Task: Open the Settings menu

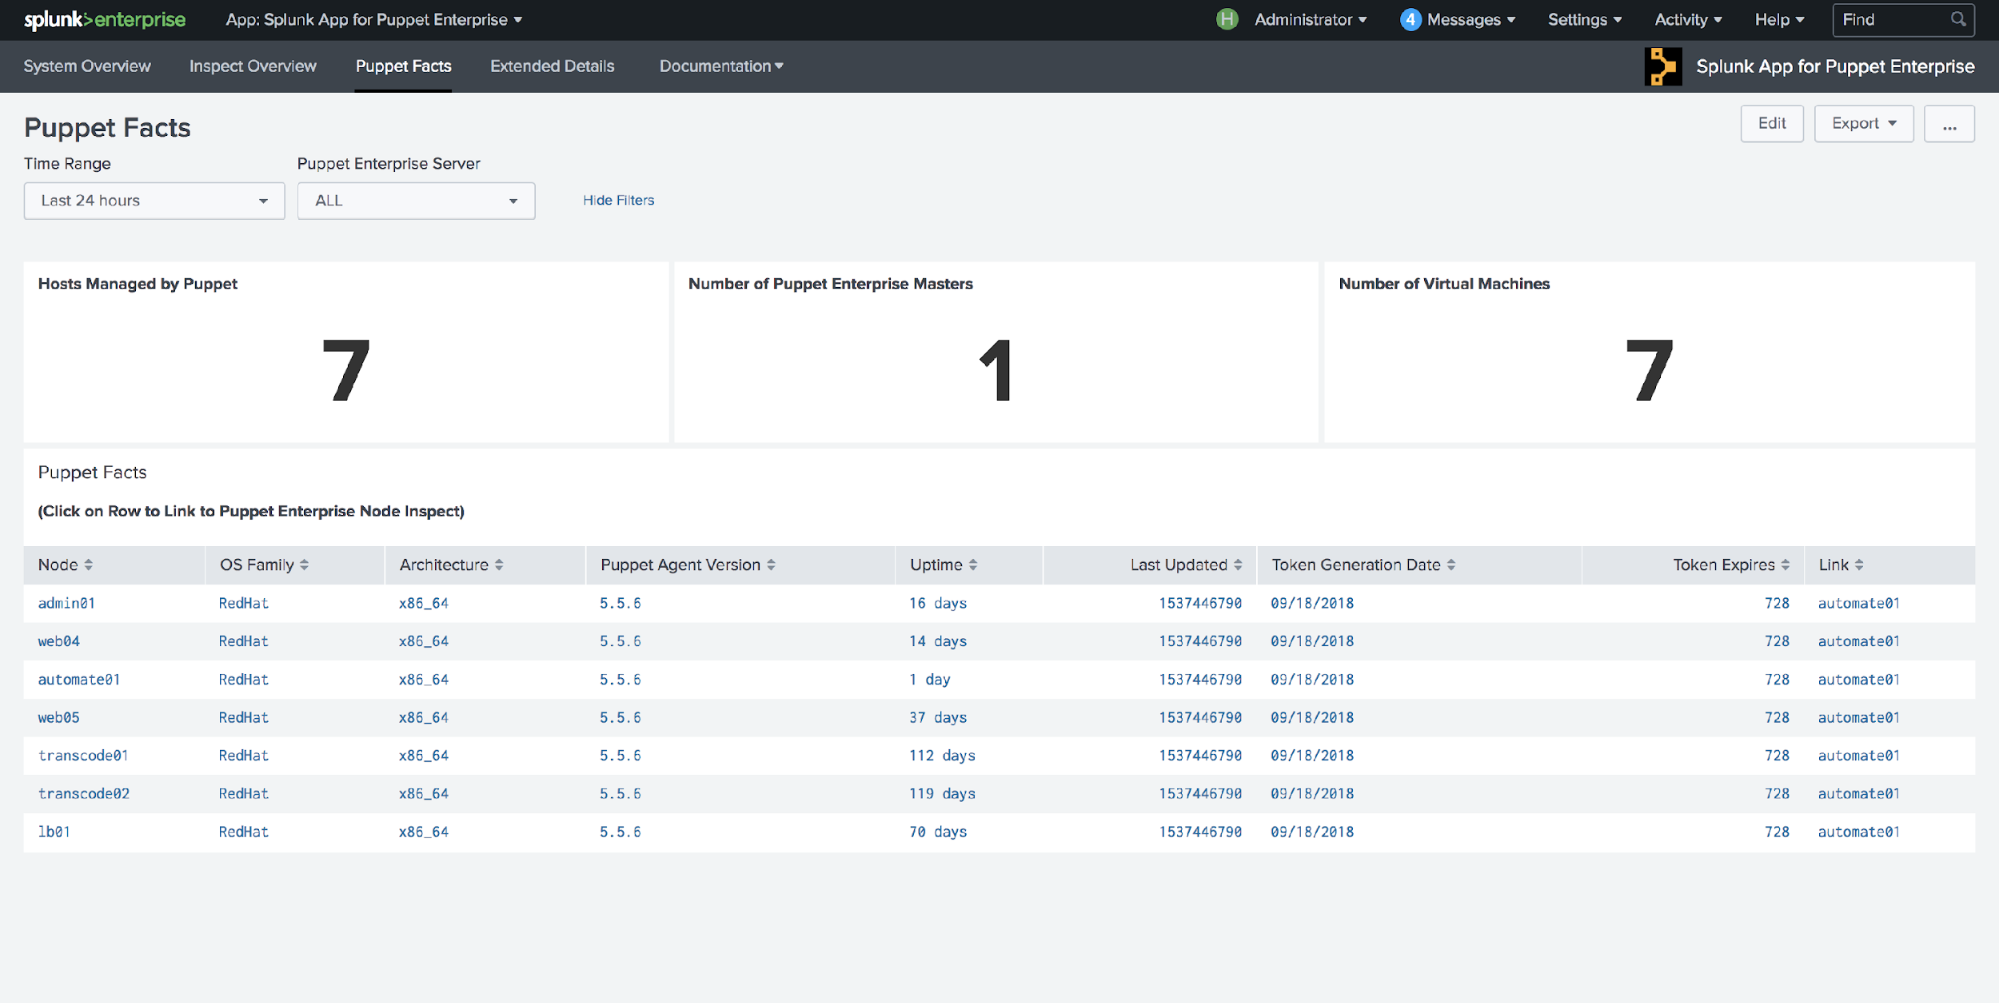Action: [1585, 20]
